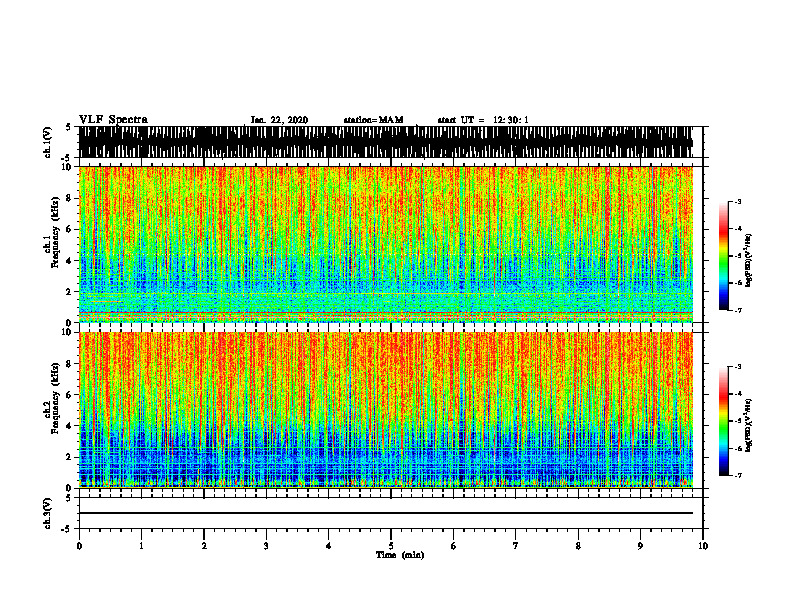Click the ch.2 spectrogram color bar

coord(724,421)
